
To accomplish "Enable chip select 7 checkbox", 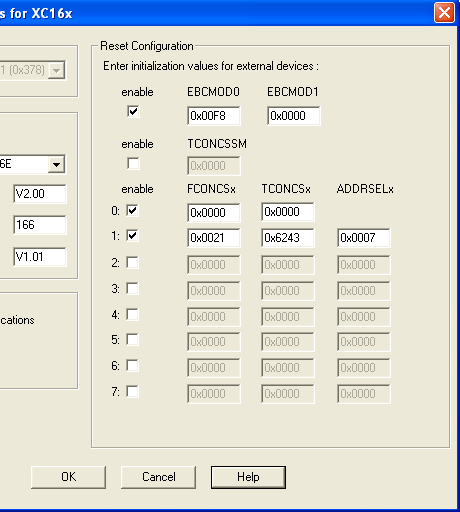I will tap(132, 391).
